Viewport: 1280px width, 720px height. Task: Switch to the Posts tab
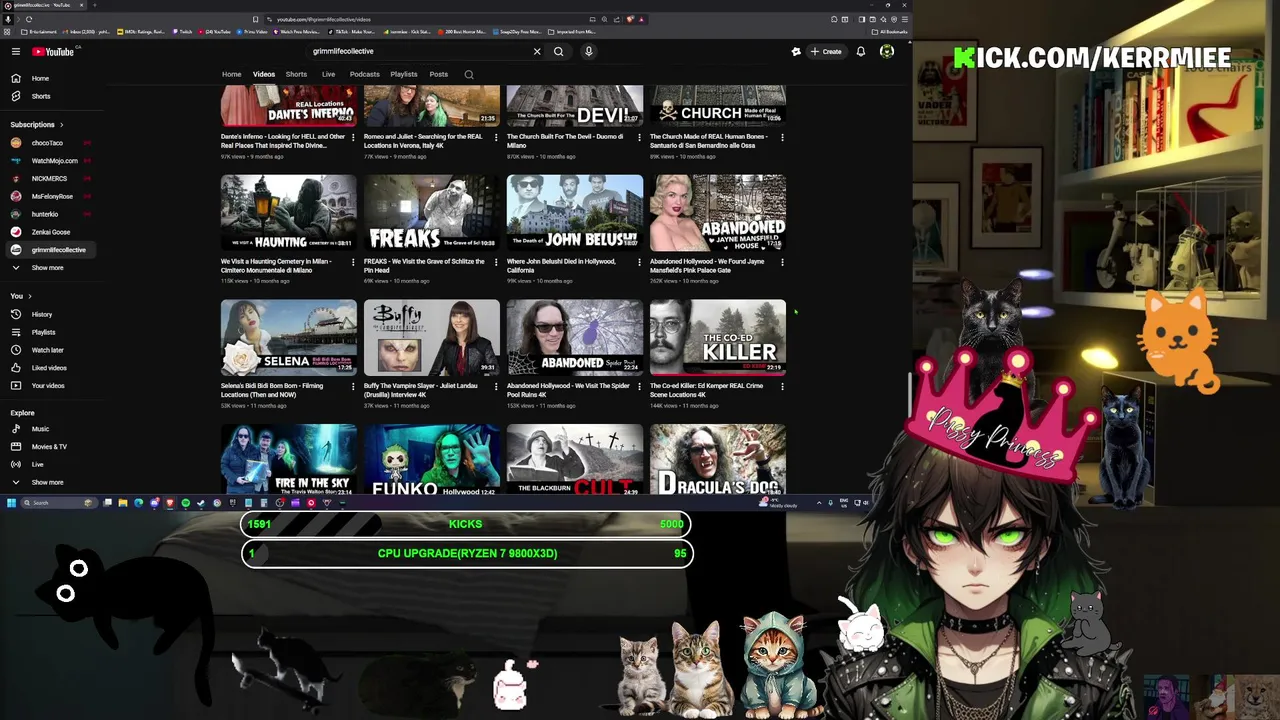coord(439,74)
